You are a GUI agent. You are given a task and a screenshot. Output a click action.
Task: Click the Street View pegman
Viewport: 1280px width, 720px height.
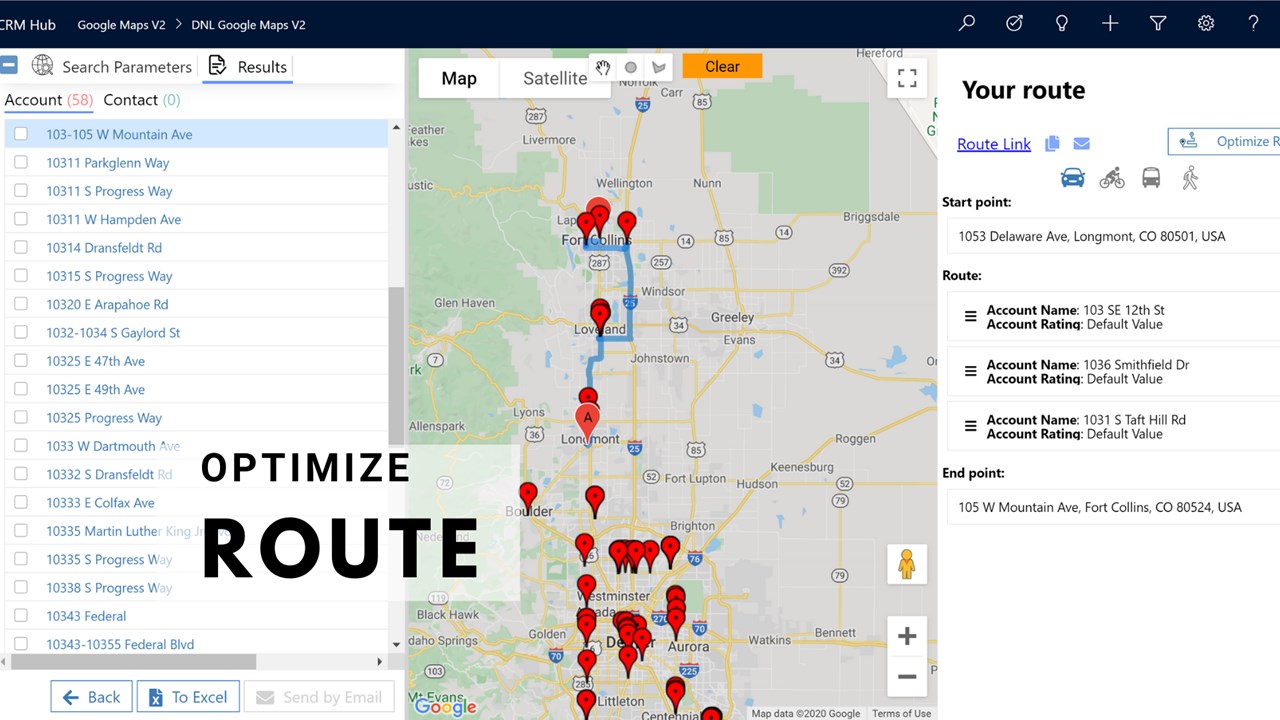(907, 564)
